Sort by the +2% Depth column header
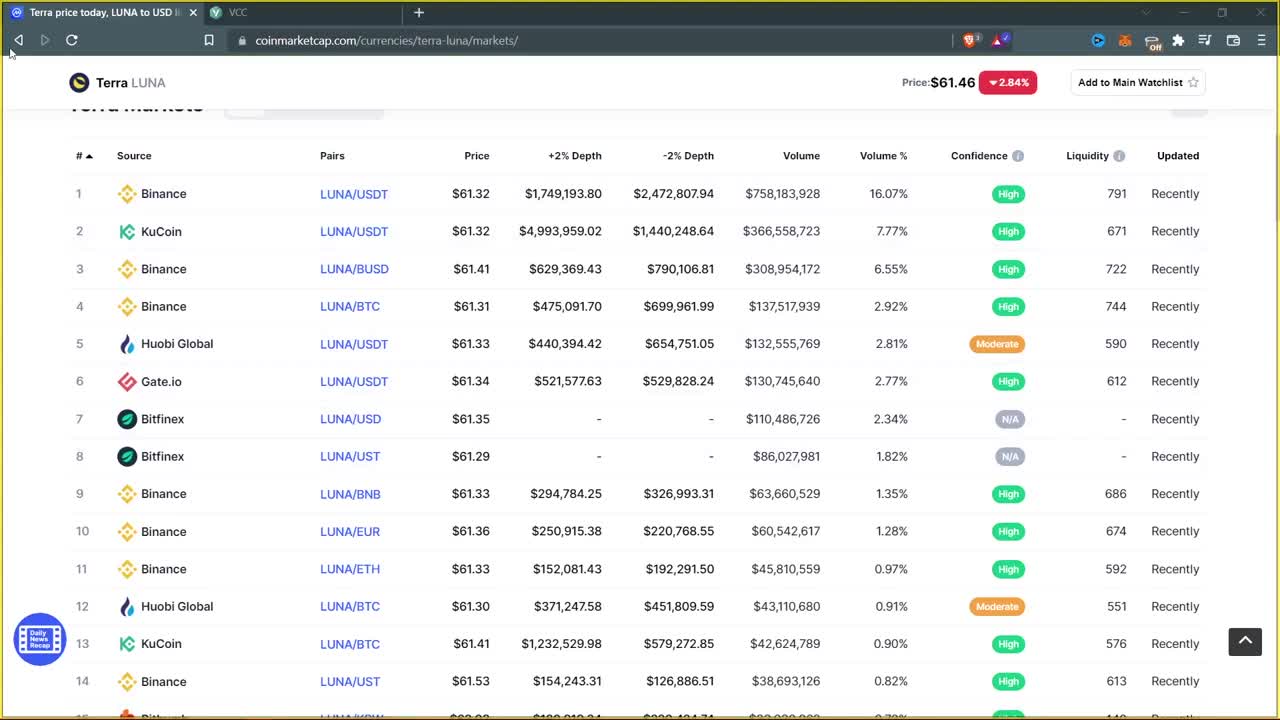Screen dimensions: 1280x720 click(575, 156)
